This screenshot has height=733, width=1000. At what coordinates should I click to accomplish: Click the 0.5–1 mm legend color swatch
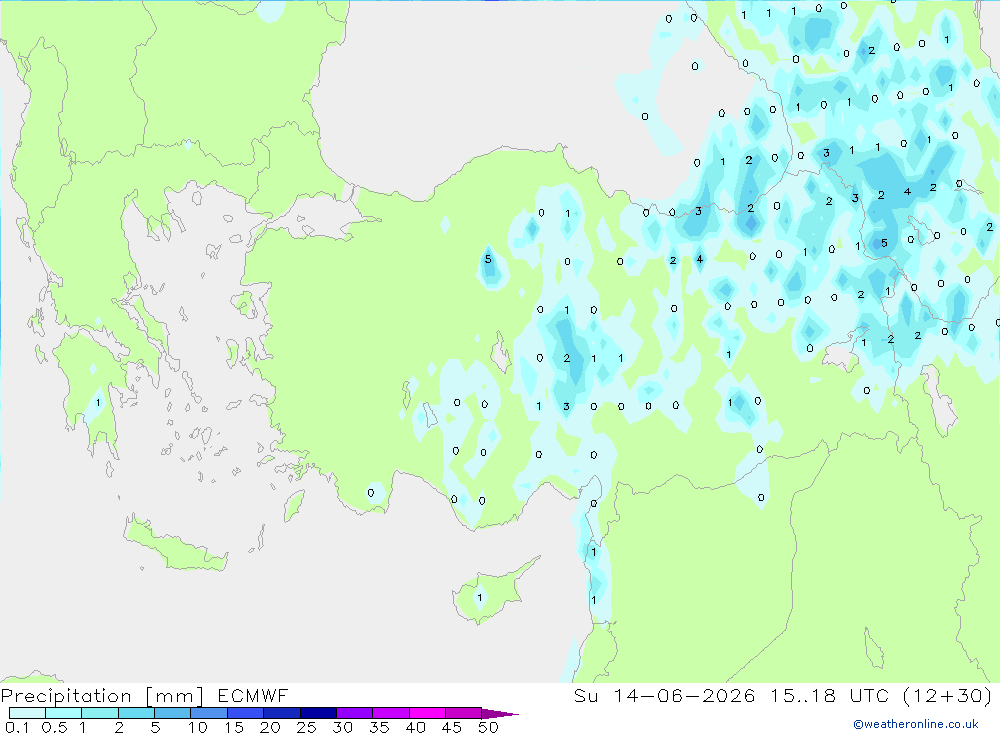63,713
